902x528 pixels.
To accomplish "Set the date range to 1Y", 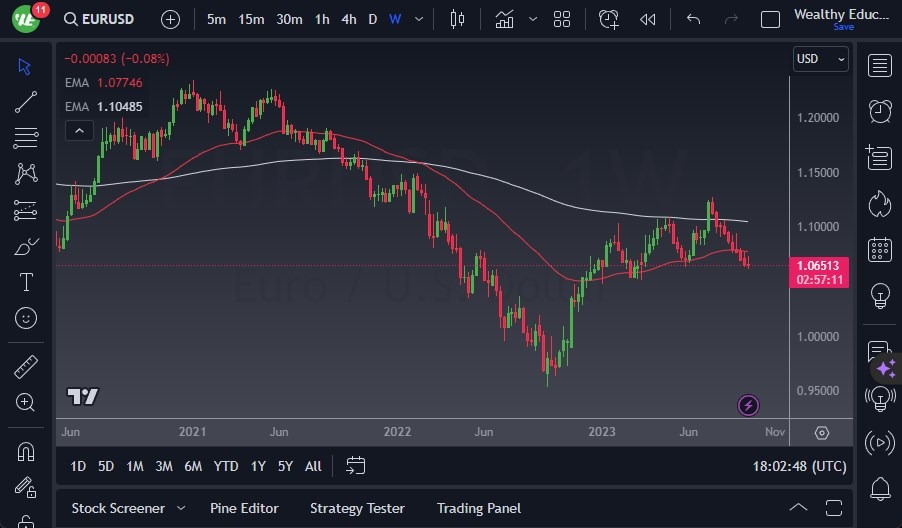I will click(258, 466).
